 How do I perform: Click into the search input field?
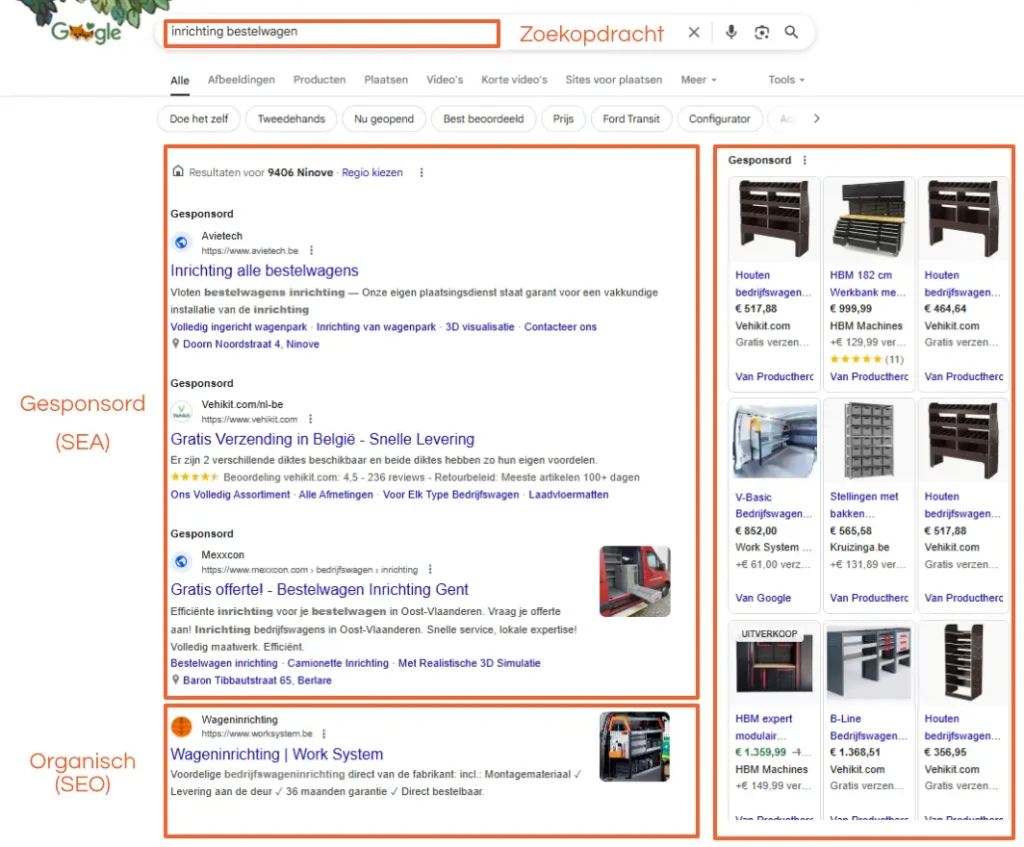click(330, 32)
